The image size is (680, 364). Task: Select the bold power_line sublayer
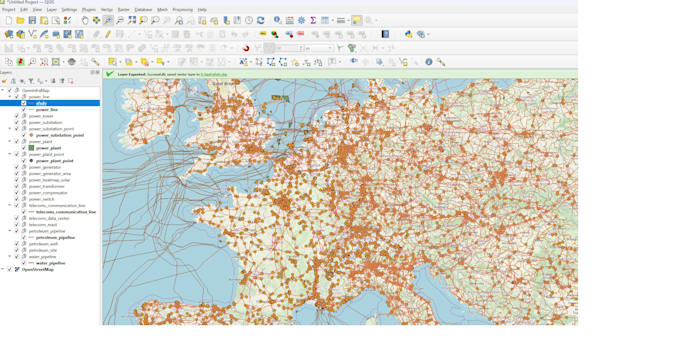tap(47, 110)
